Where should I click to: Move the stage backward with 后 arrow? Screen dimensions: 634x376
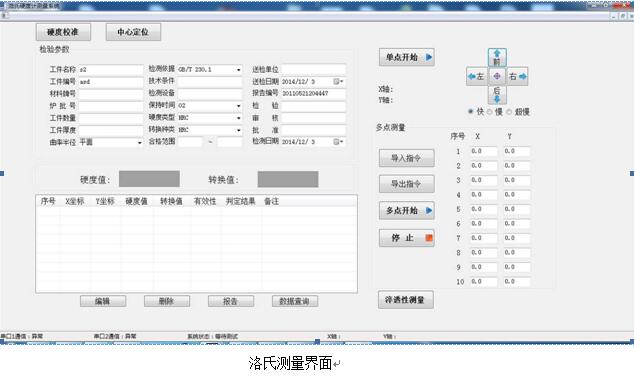point(497,95)
